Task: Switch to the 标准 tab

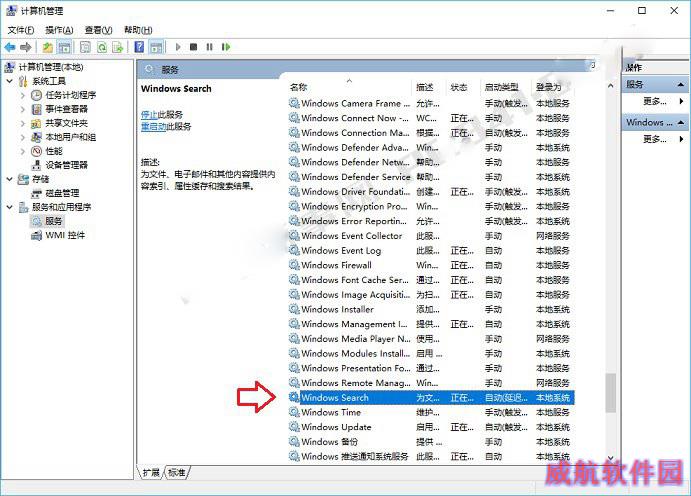Action: pyautogui.click(x=177, y=473)
